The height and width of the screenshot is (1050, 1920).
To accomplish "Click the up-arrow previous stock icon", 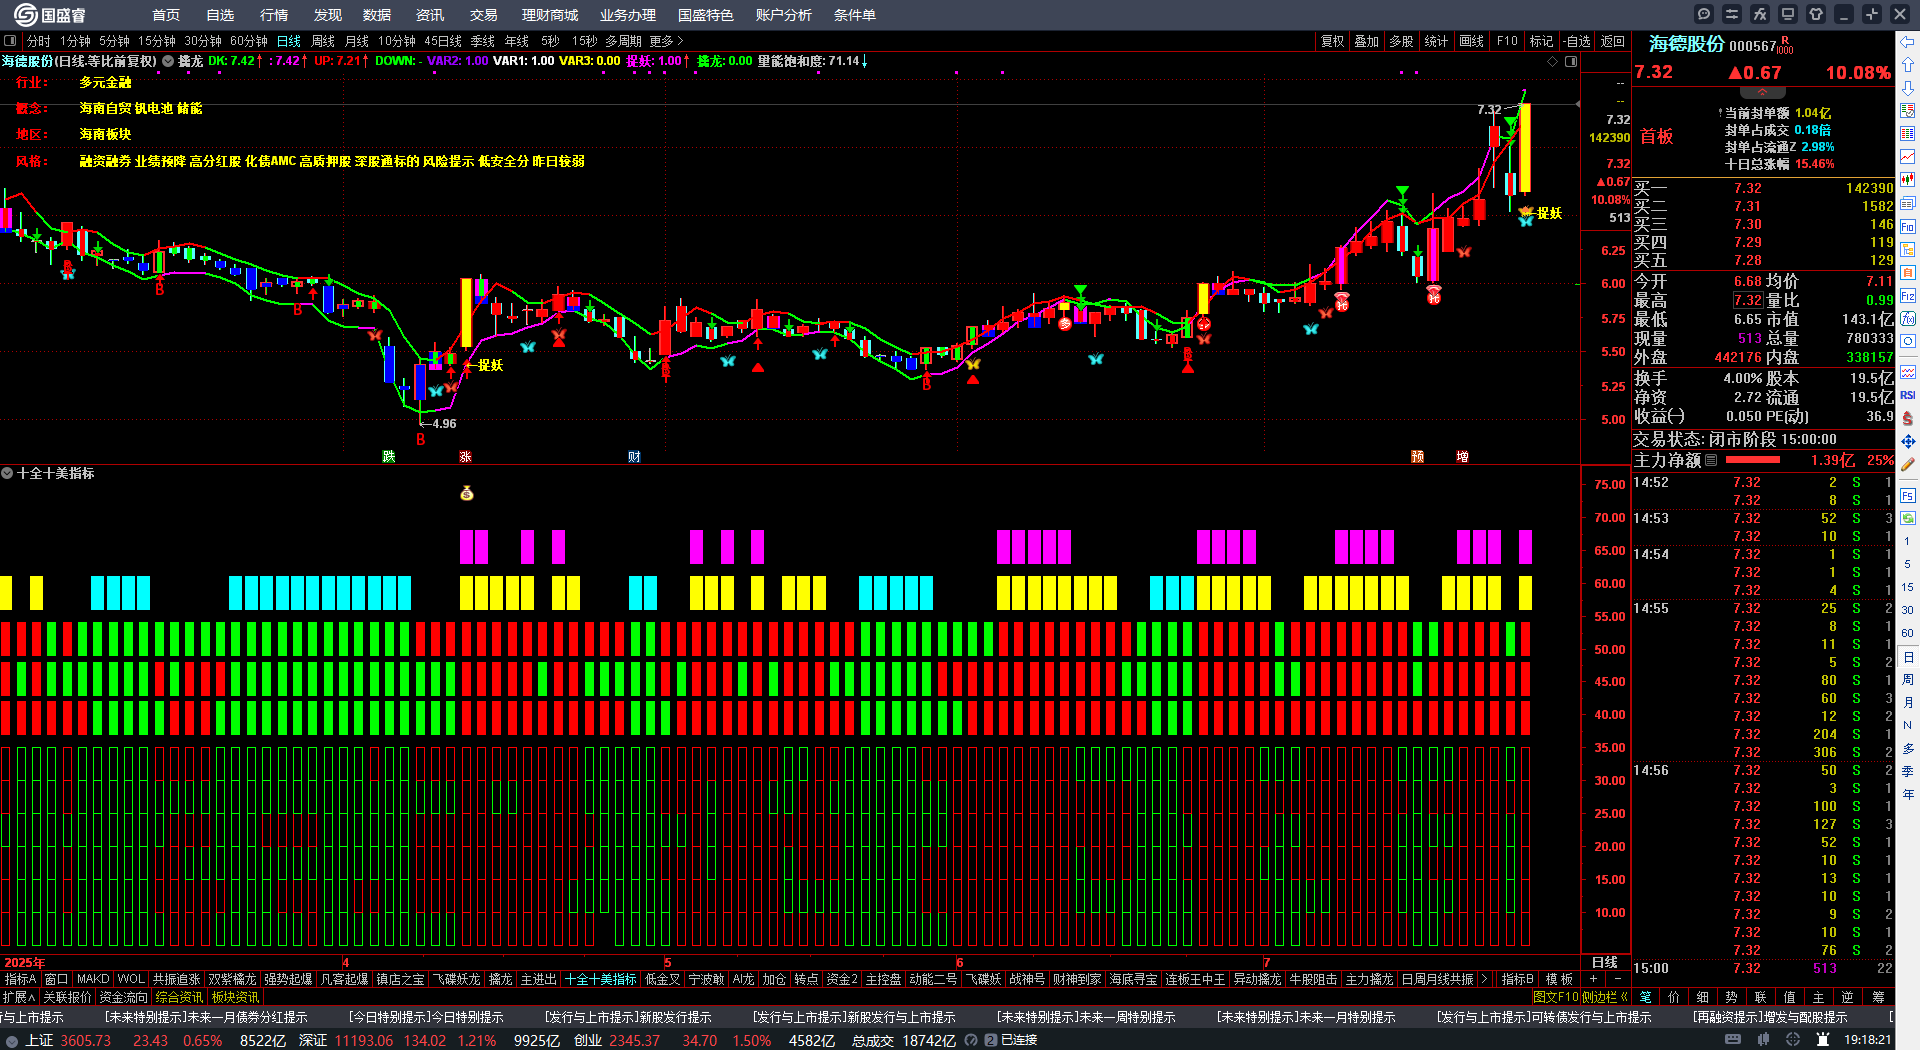I will point(1908,64).
